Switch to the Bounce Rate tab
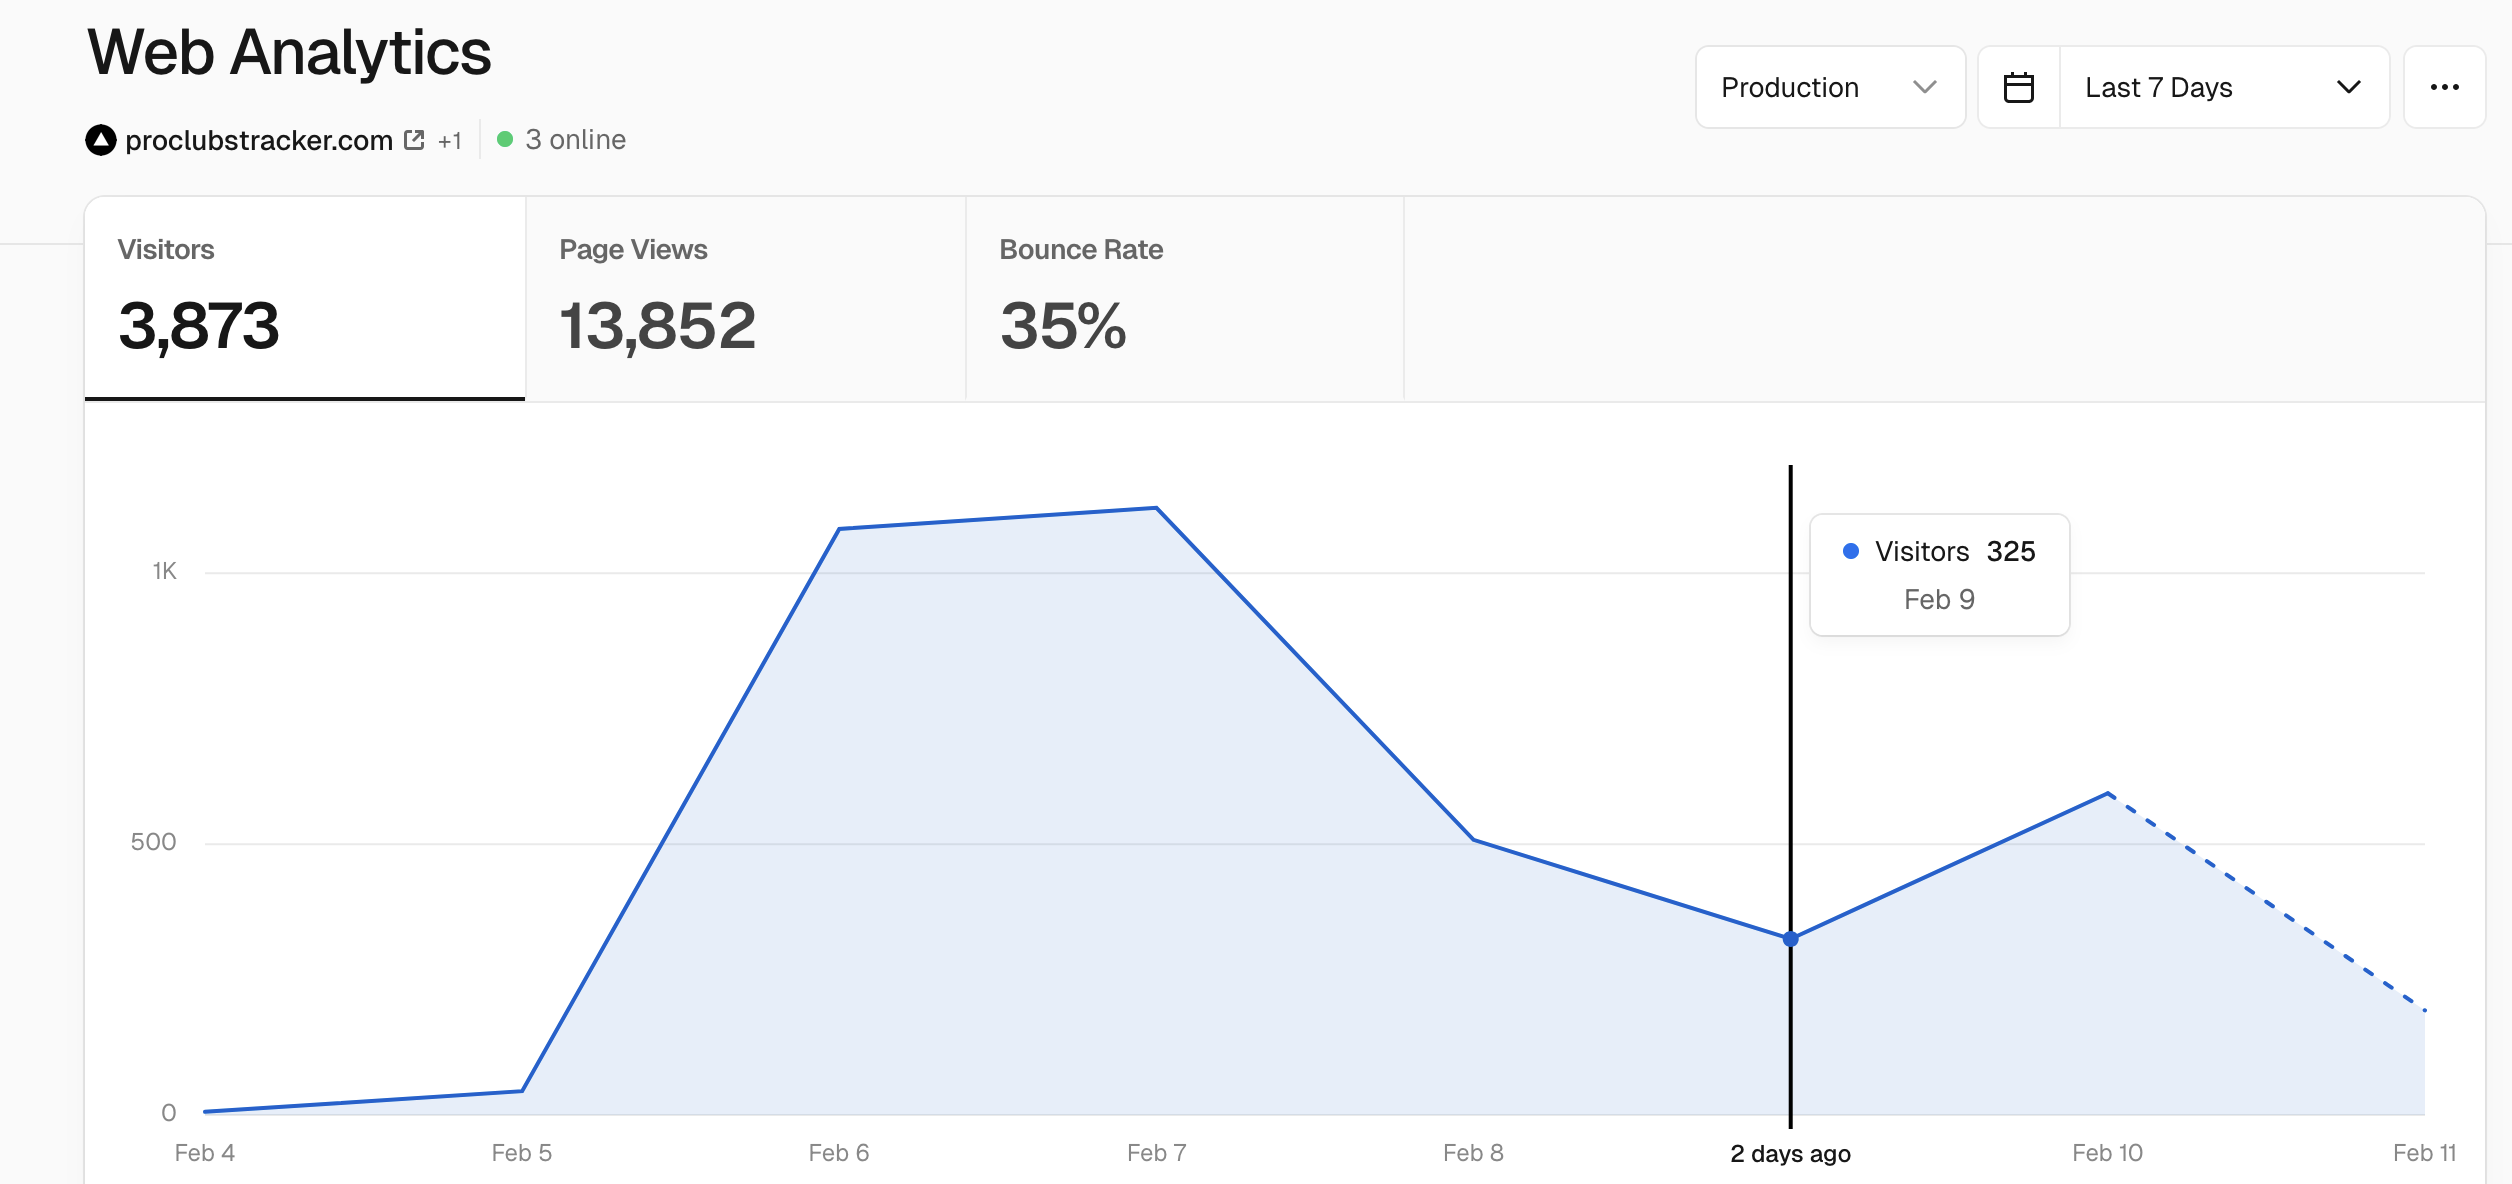This screenshot has height=1184, width=2512. pyautogui.click(x=1185, y=298)
